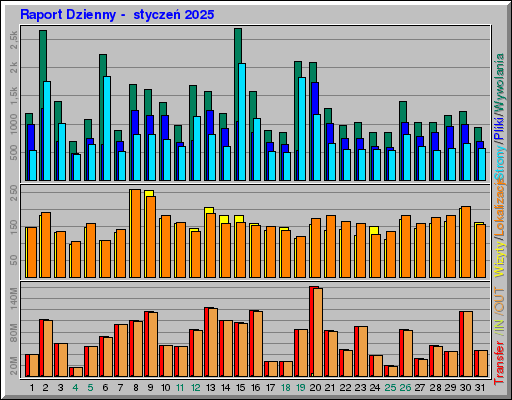Click the "Raport Dzienny - styczeń 2025" title
This screenshot has width=512, height=400.
coord(117,15)
